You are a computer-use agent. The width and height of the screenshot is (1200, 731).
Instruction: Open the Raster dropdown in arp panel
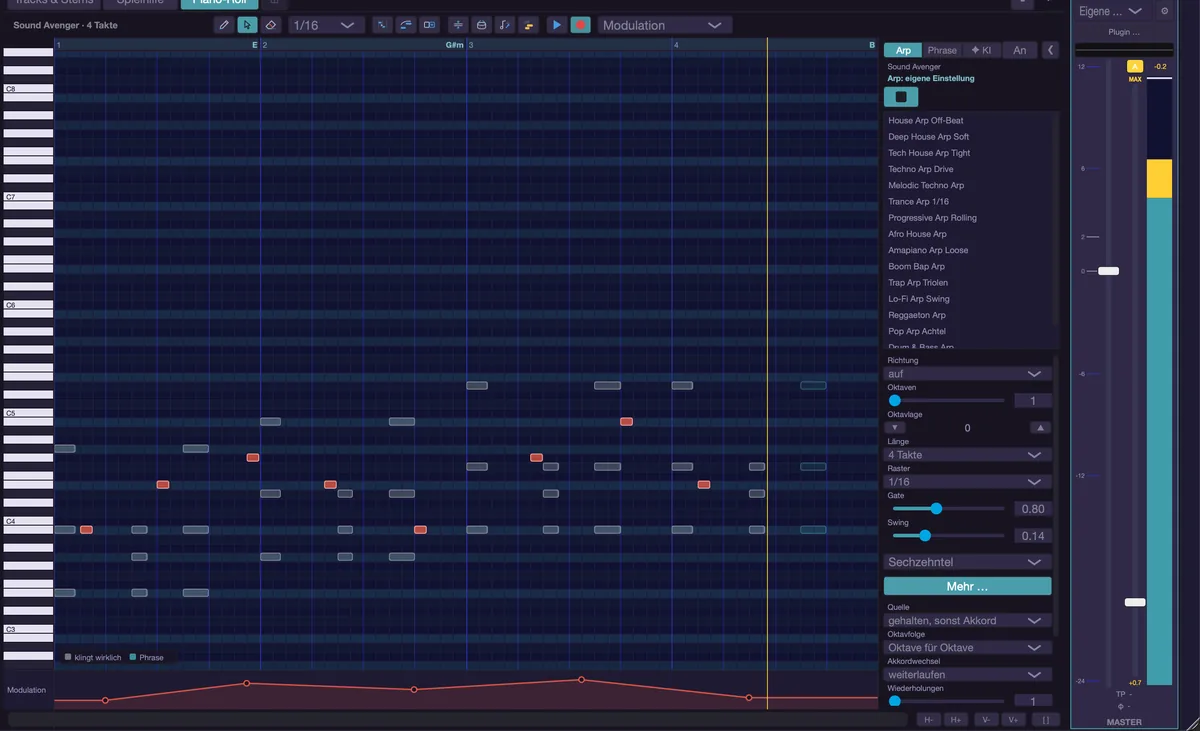(967, 482)
